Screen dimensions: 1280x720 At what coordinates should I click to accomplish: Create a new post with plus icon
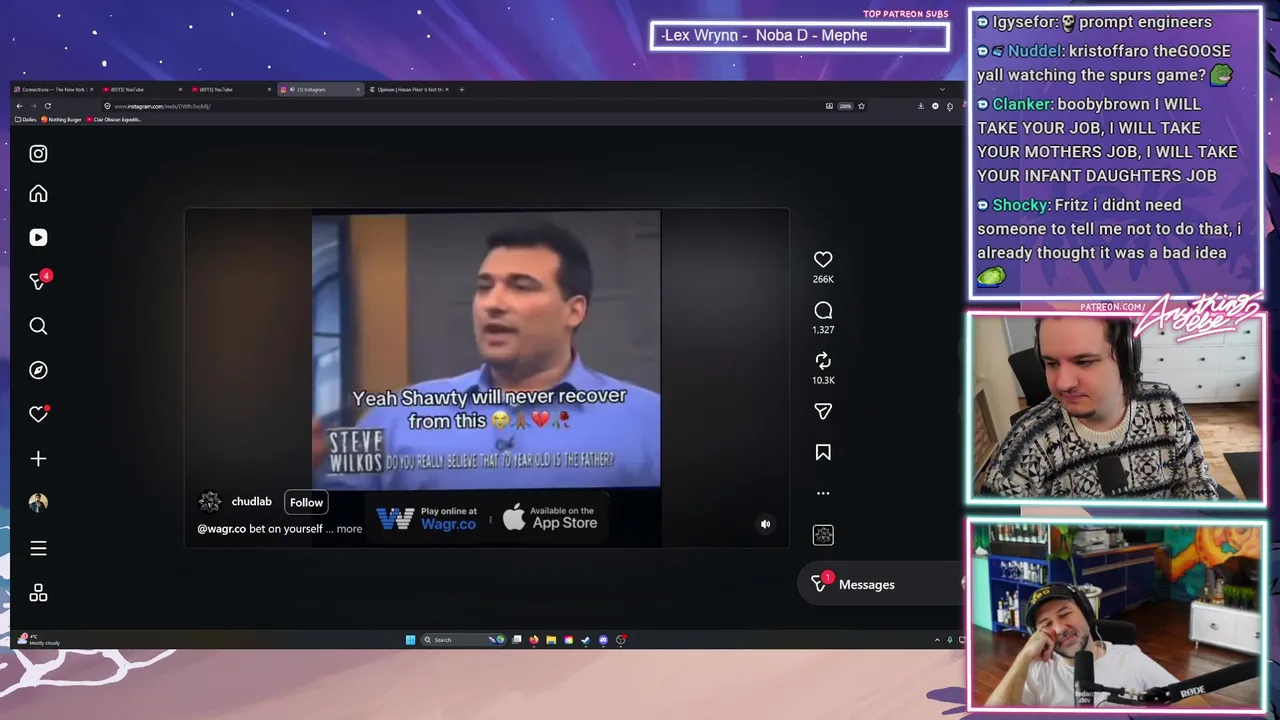click(38, 458)
